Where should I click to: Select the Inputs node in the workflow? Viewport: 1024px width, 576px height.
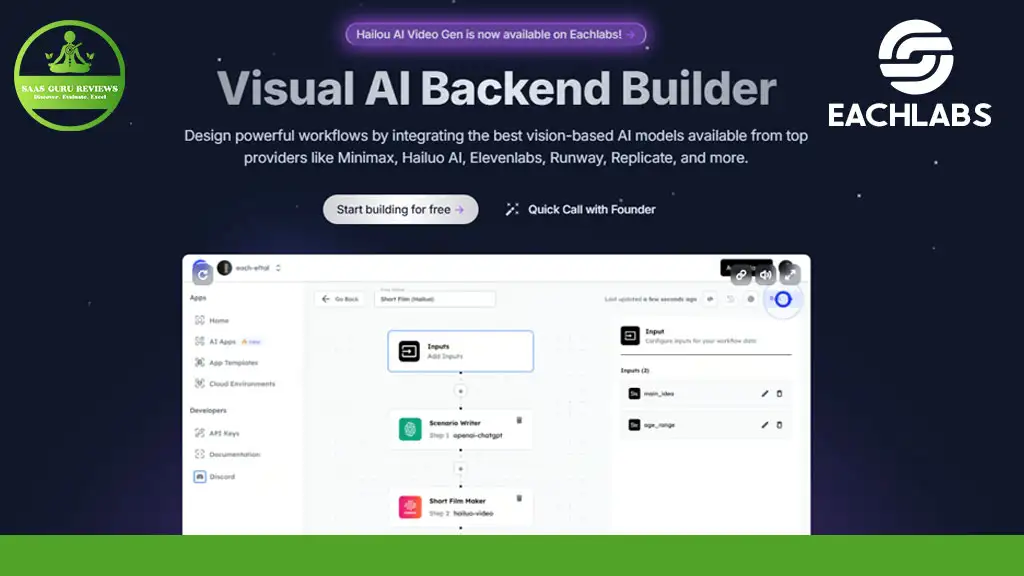click(460, 351)
